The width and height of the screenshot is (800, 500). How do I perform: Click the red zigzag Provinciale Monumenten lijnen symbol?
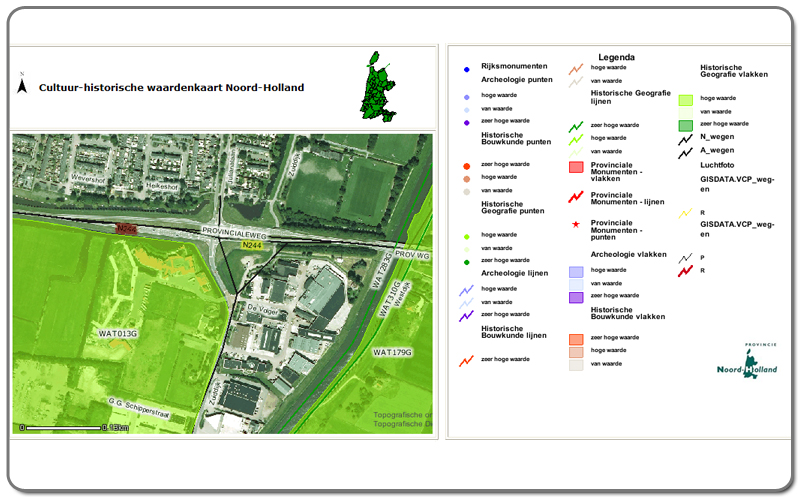576,197
